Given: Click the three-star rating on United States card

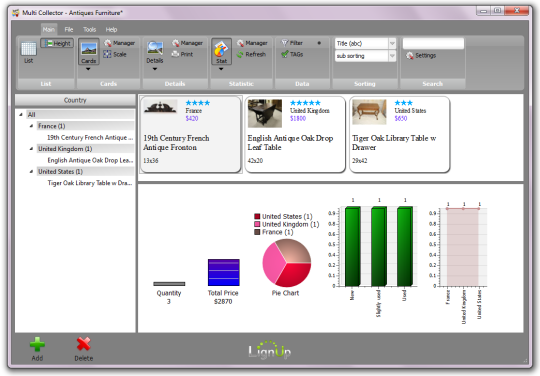Looking at the screenshot, I should pyautogui.click(x=403, y=103).
